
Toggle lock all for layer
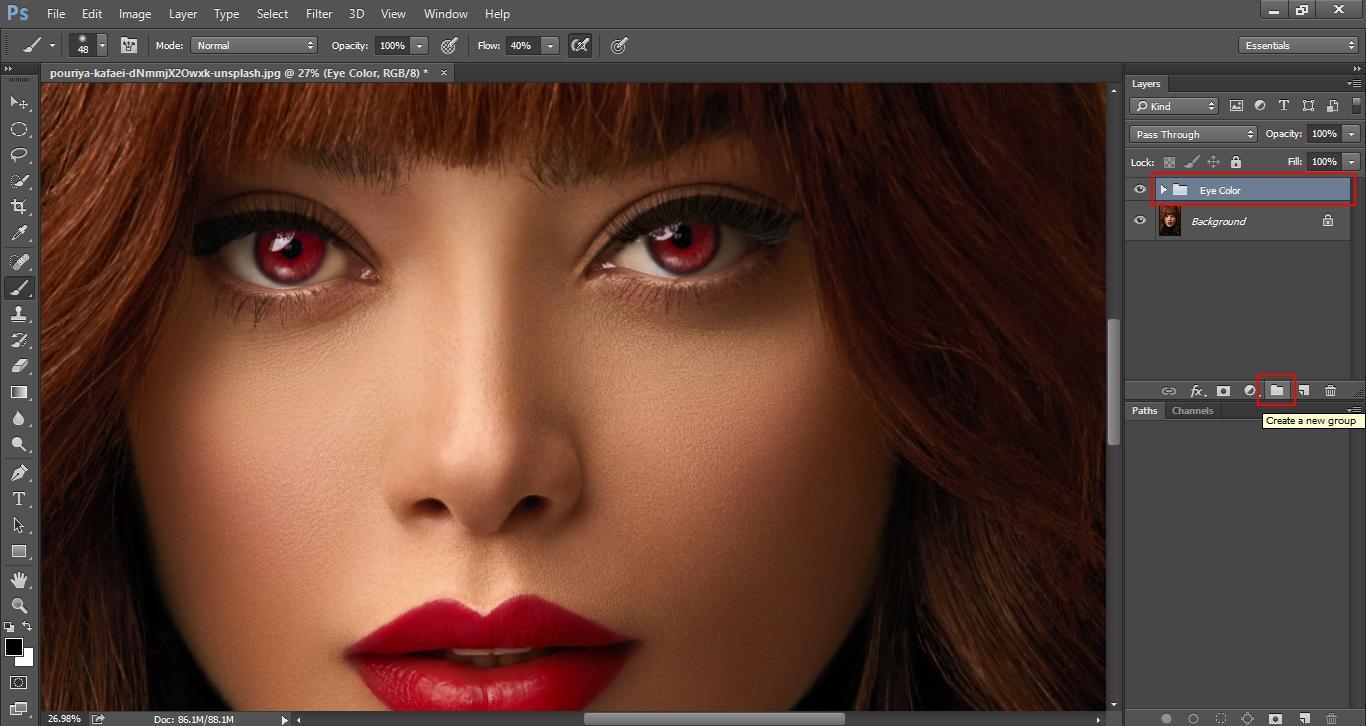pyautogui.click(x=1236, y=162)
